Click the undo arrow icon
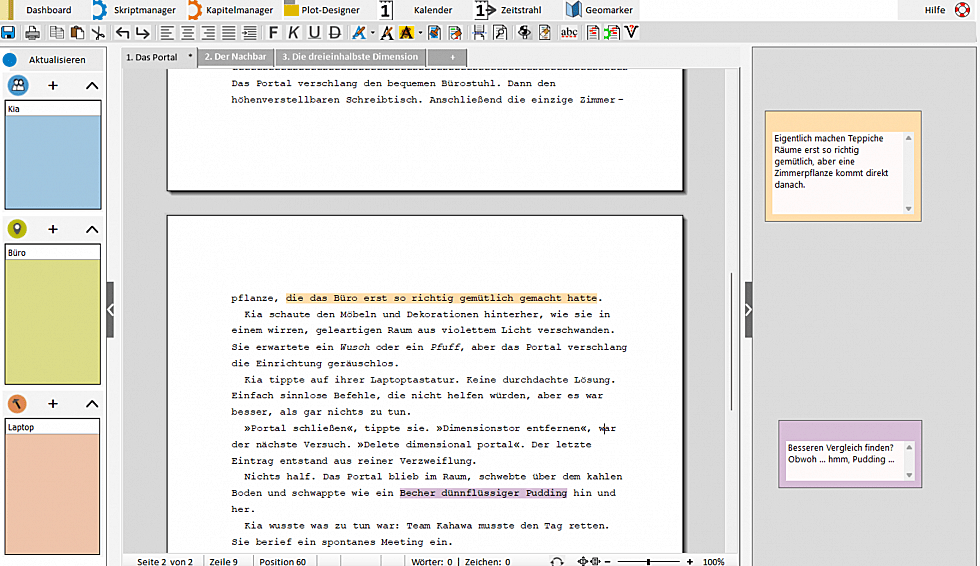Screen dimensions: 980x566 coord(122,32)
